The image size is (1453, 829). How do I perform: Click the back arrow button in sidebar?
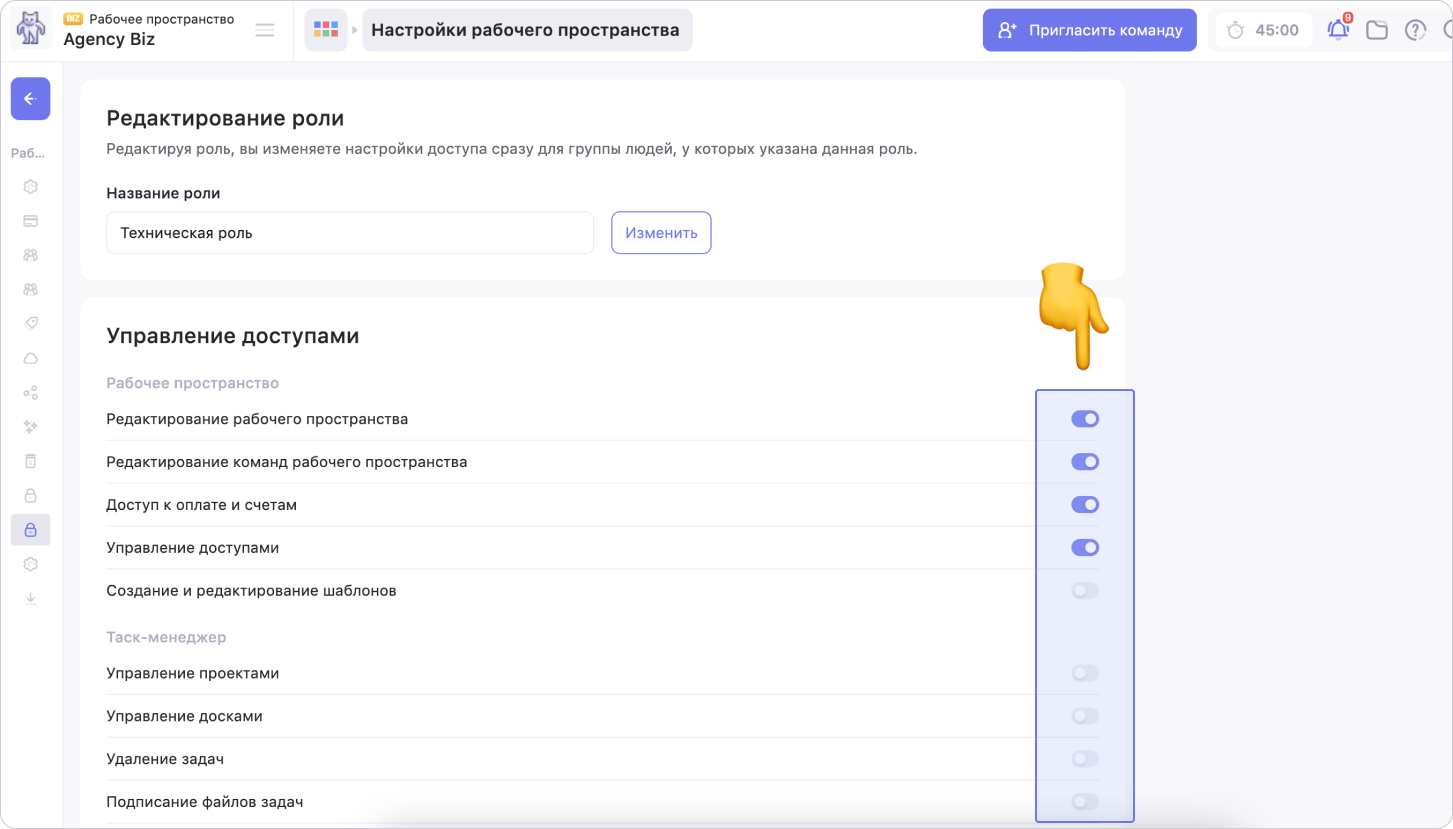(30, 99)
